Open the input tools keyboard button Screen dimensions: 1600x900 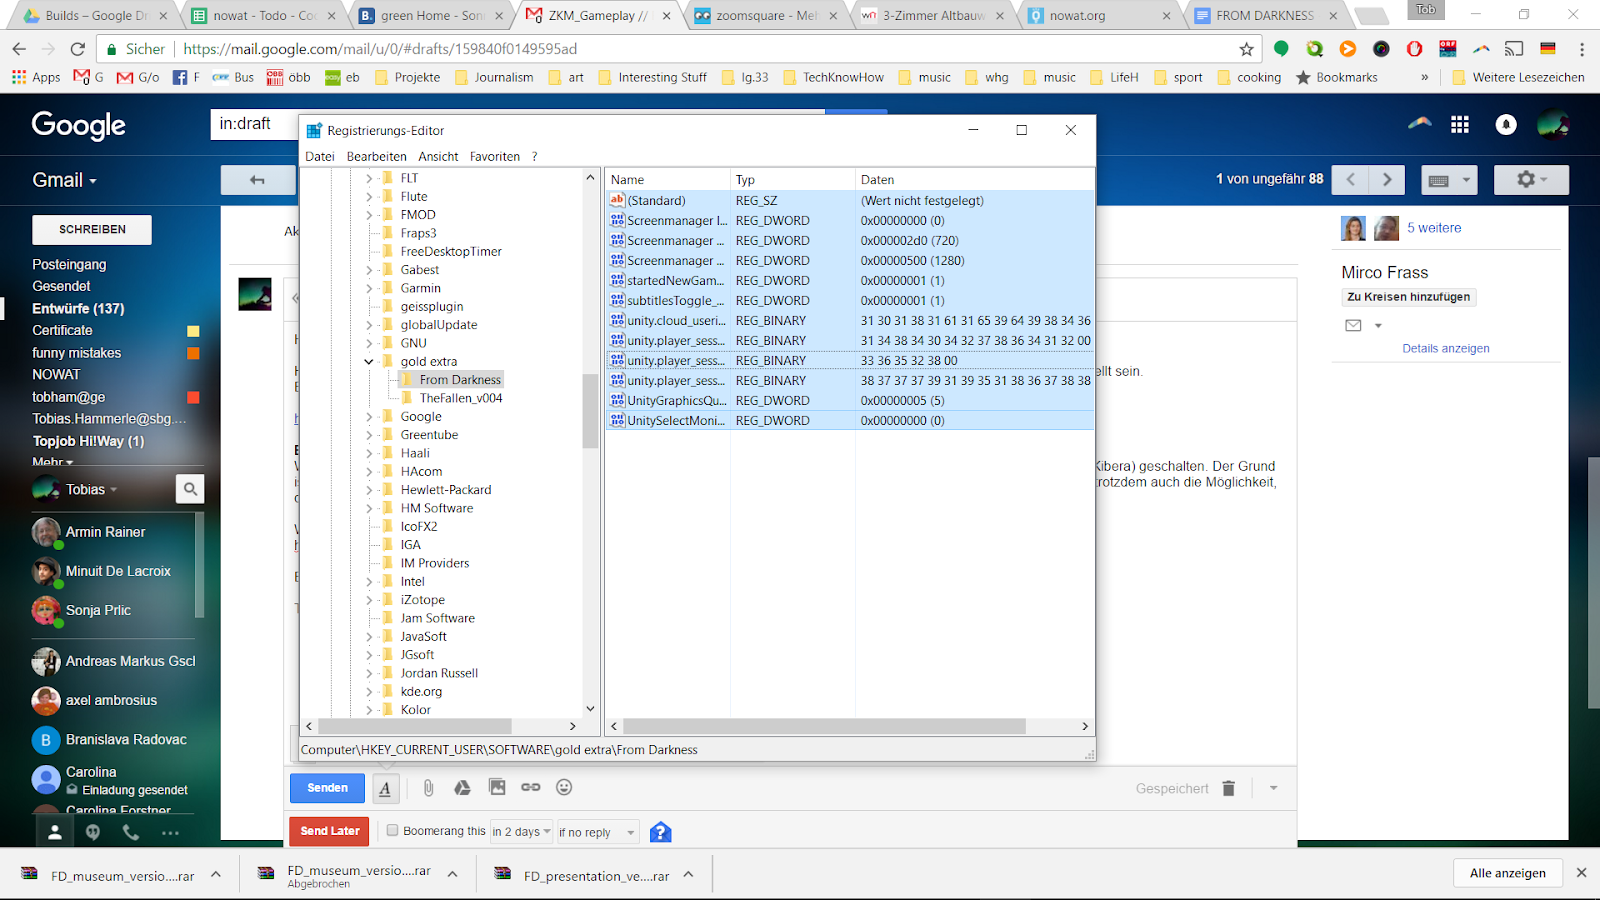point(1449,180)
